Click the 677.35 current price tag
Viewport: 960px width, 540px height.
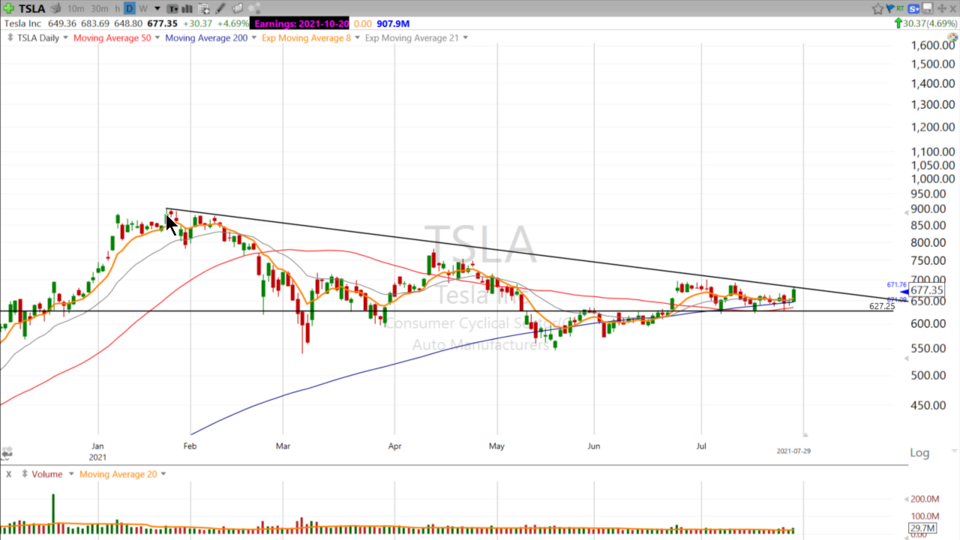(x=926, y=290)
